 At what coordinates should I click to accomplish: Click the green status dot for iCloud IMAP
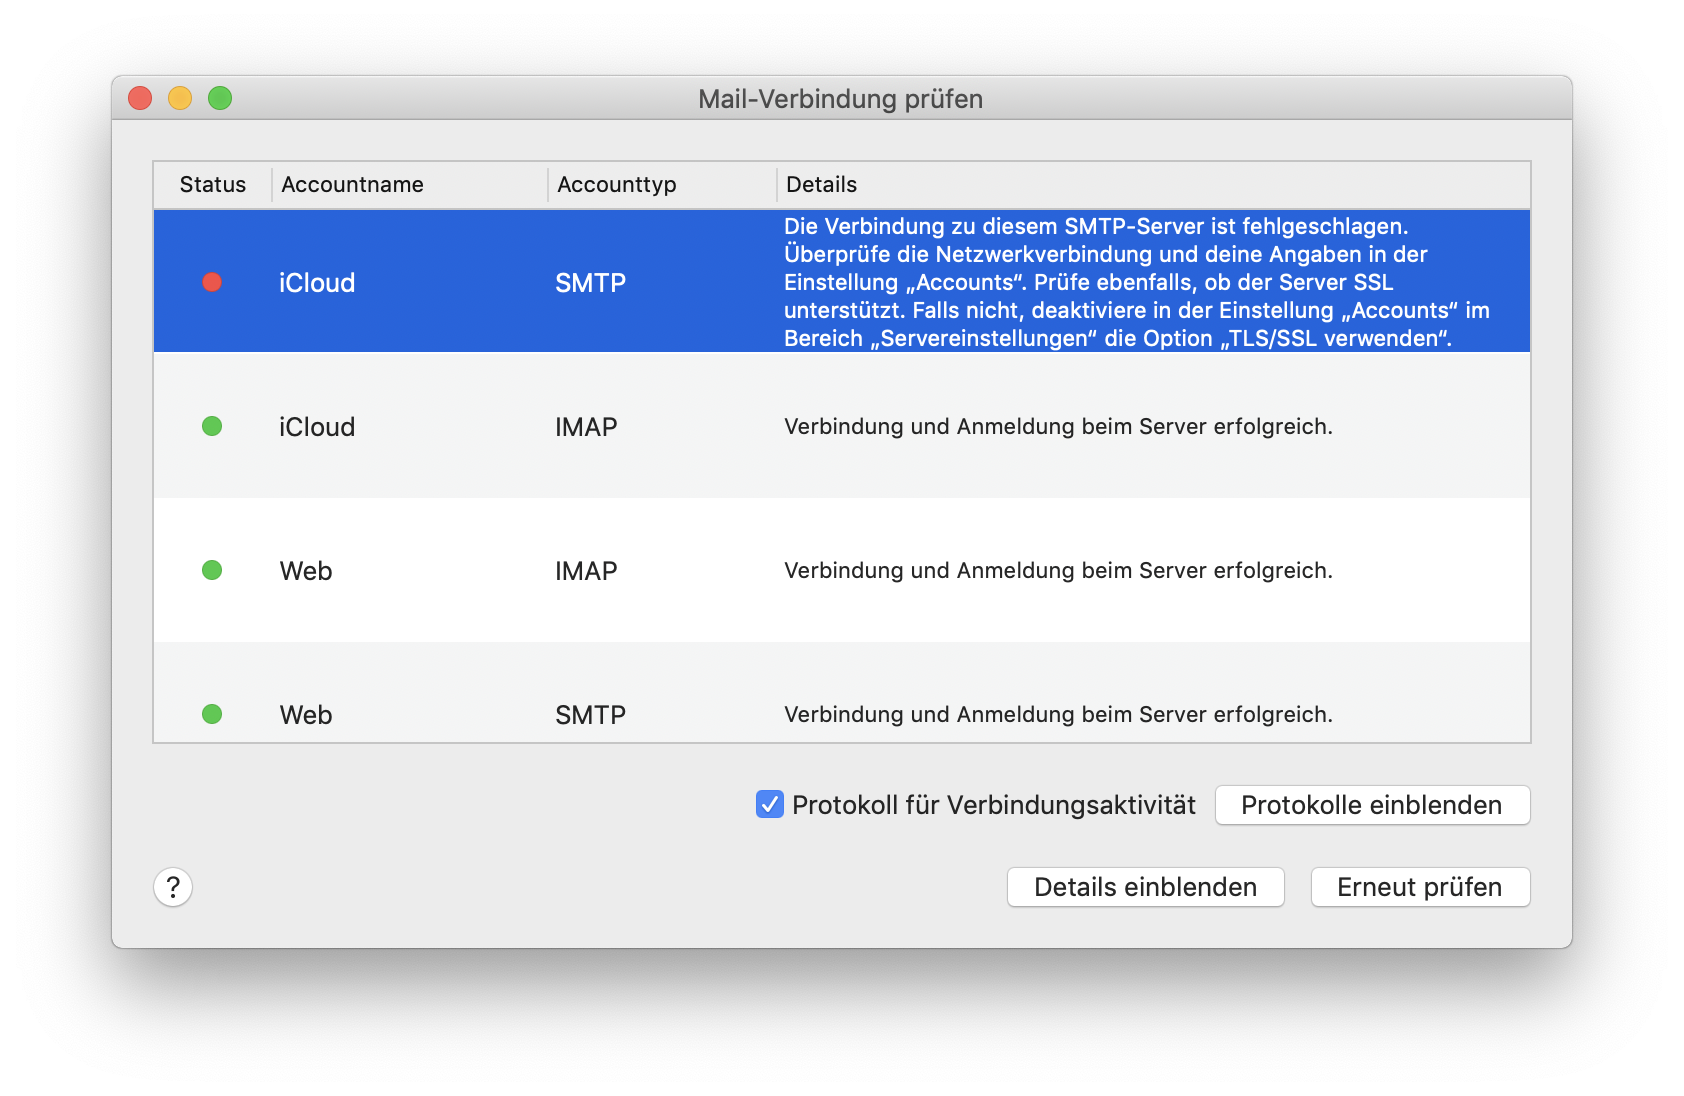(212, 426)
